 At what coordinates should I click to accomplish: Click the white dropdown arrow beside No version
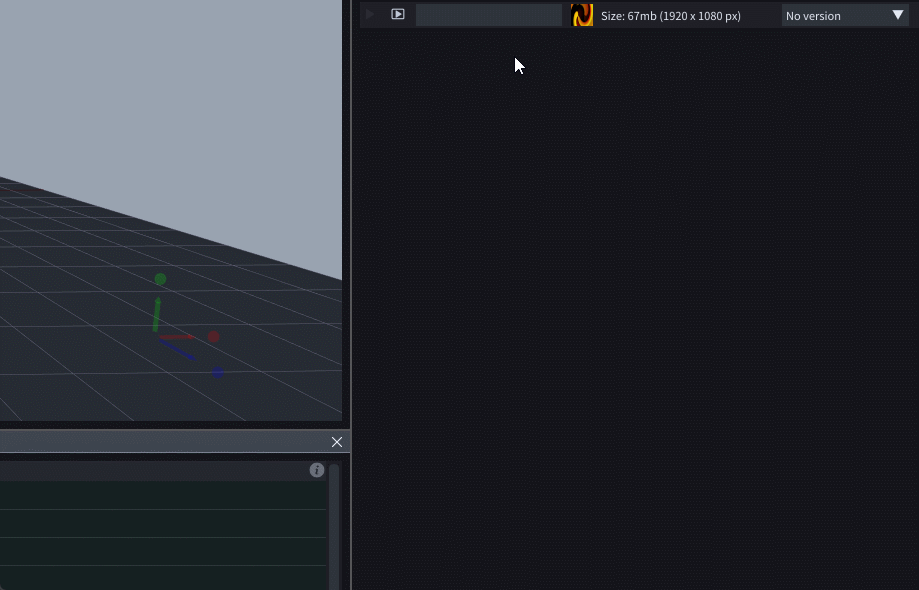[897, 15]
